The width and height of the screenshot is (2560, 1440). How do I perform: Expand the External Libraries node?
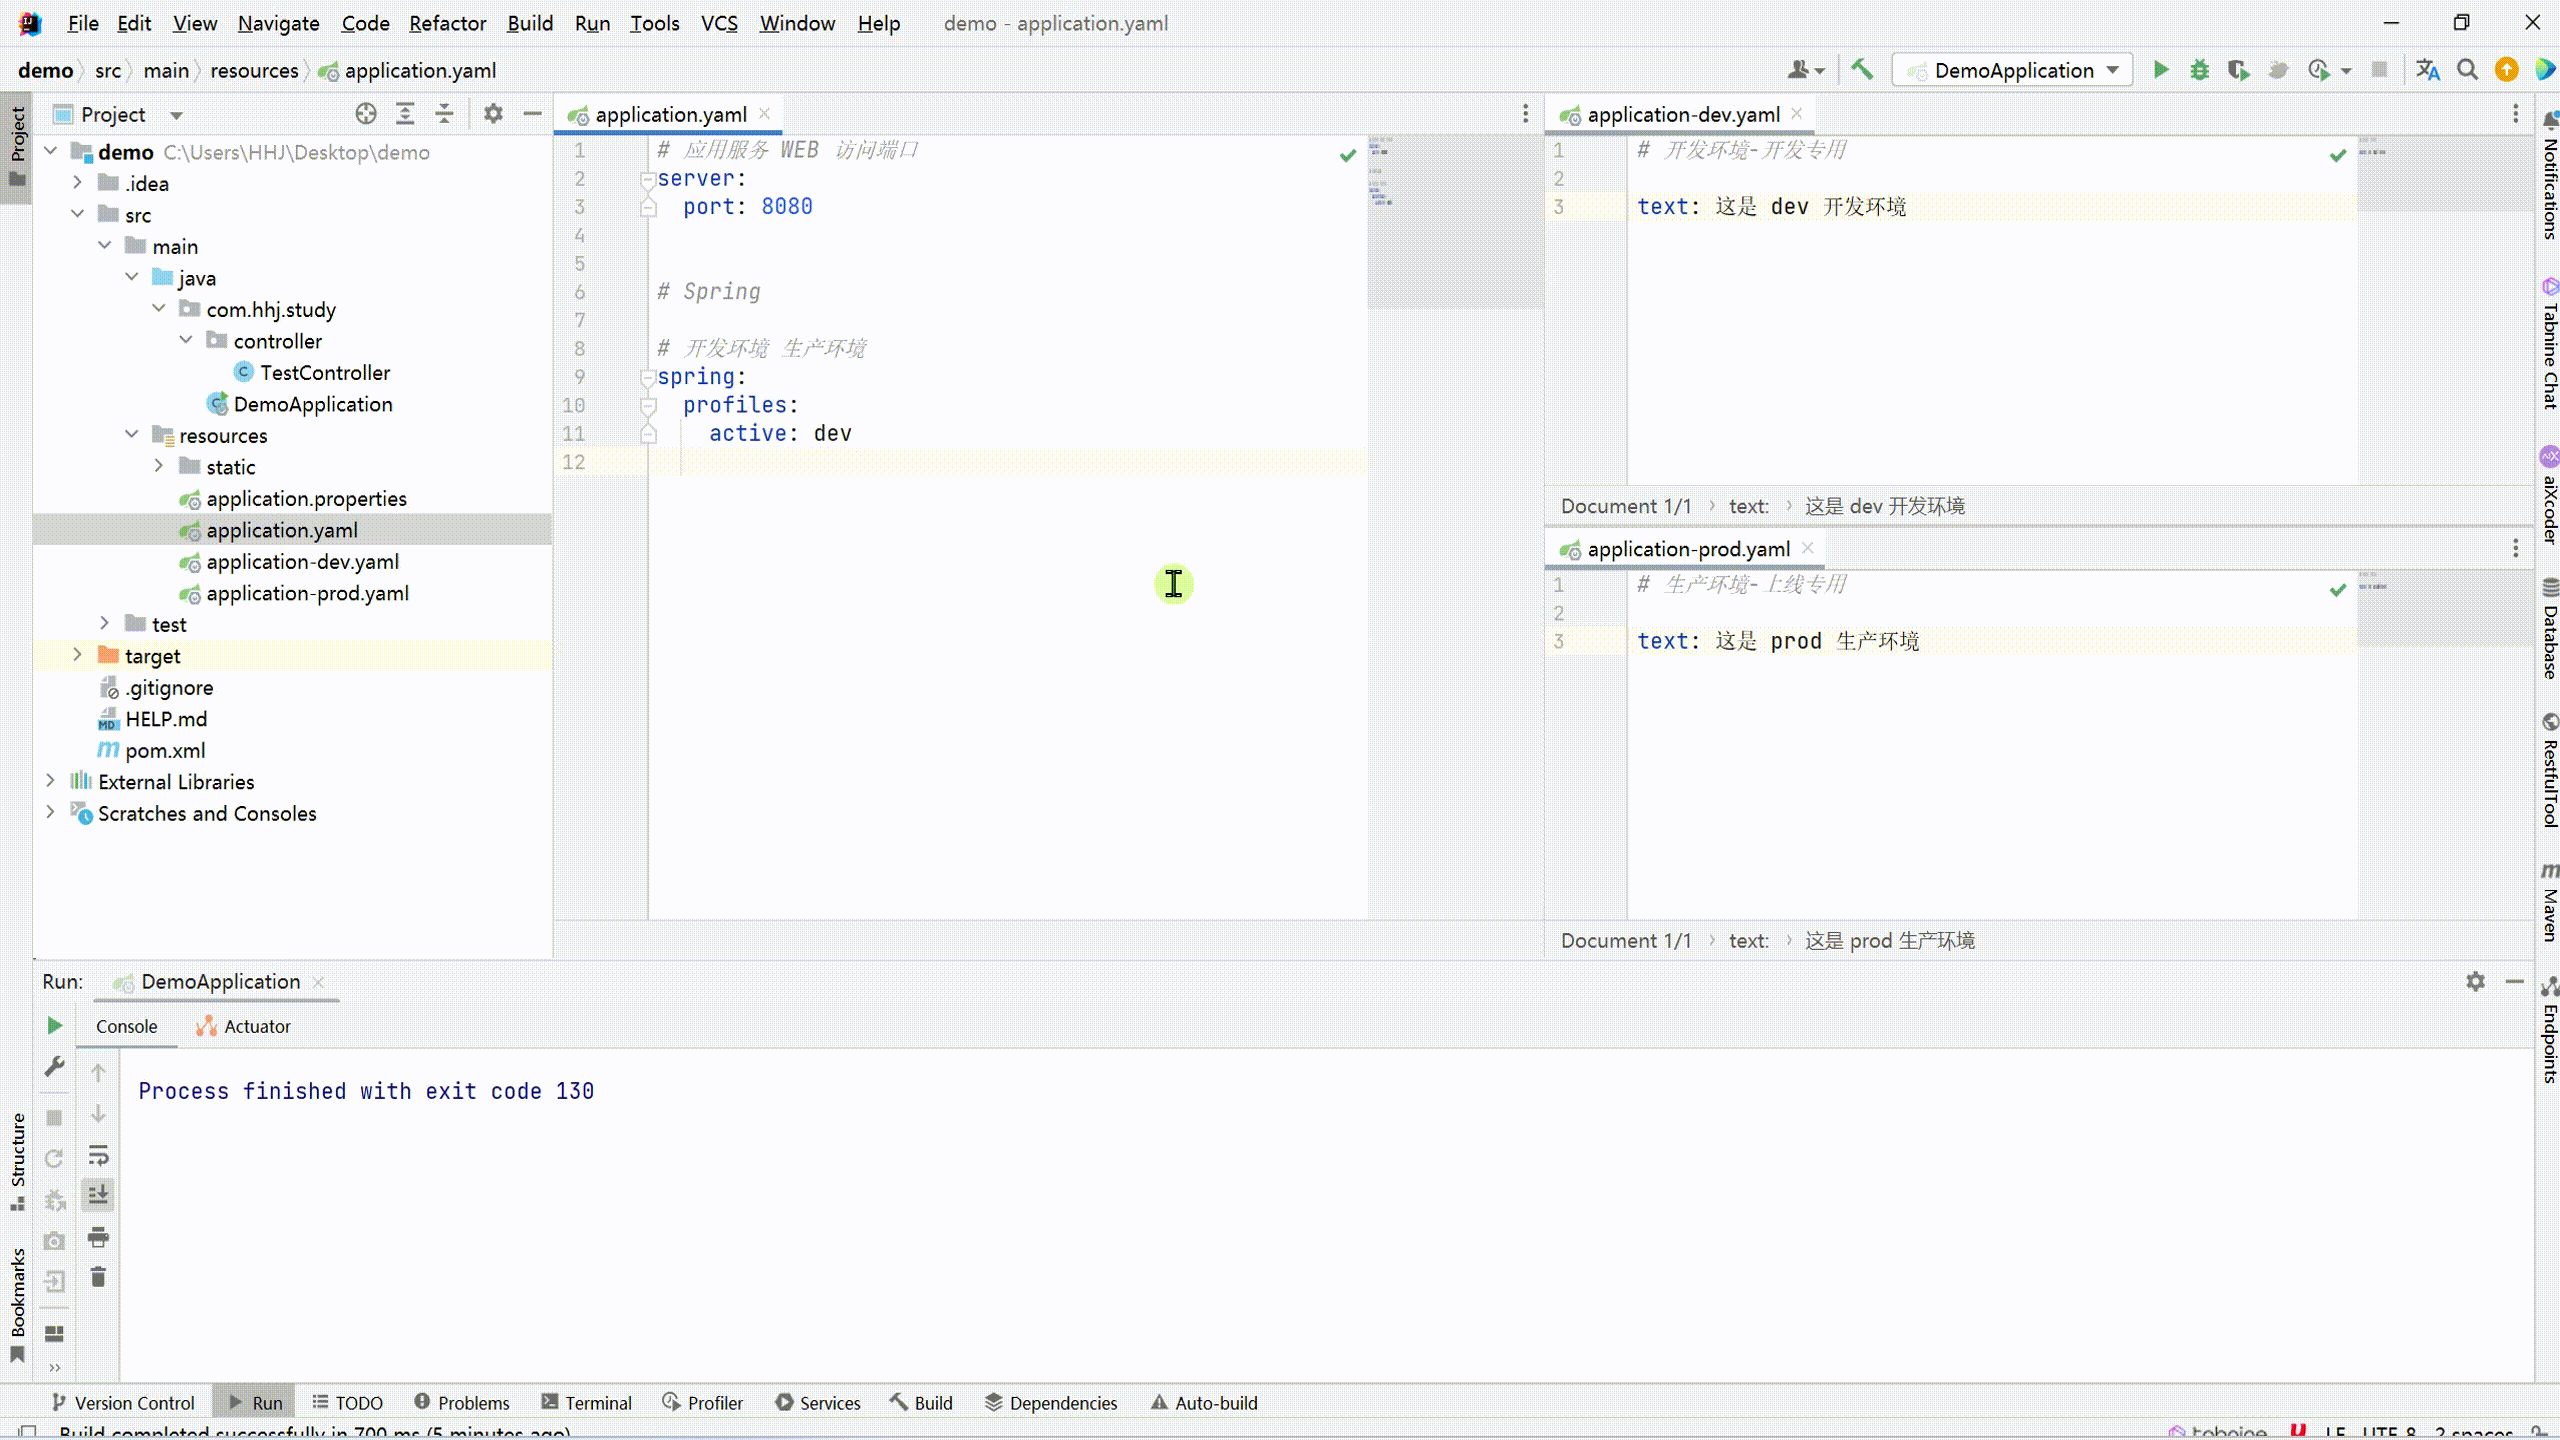point(51,781)
